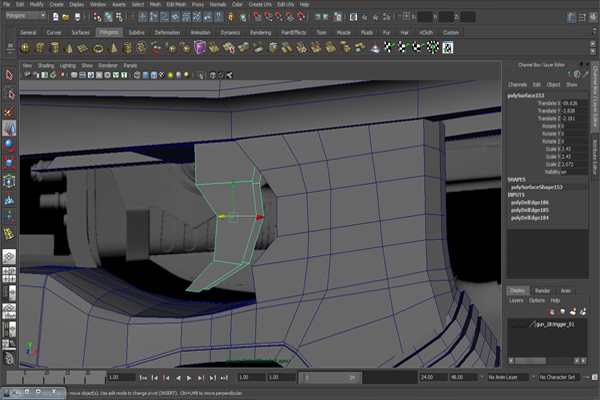
Task: Toggle snap to points magnet
Action: pos(279,17)
